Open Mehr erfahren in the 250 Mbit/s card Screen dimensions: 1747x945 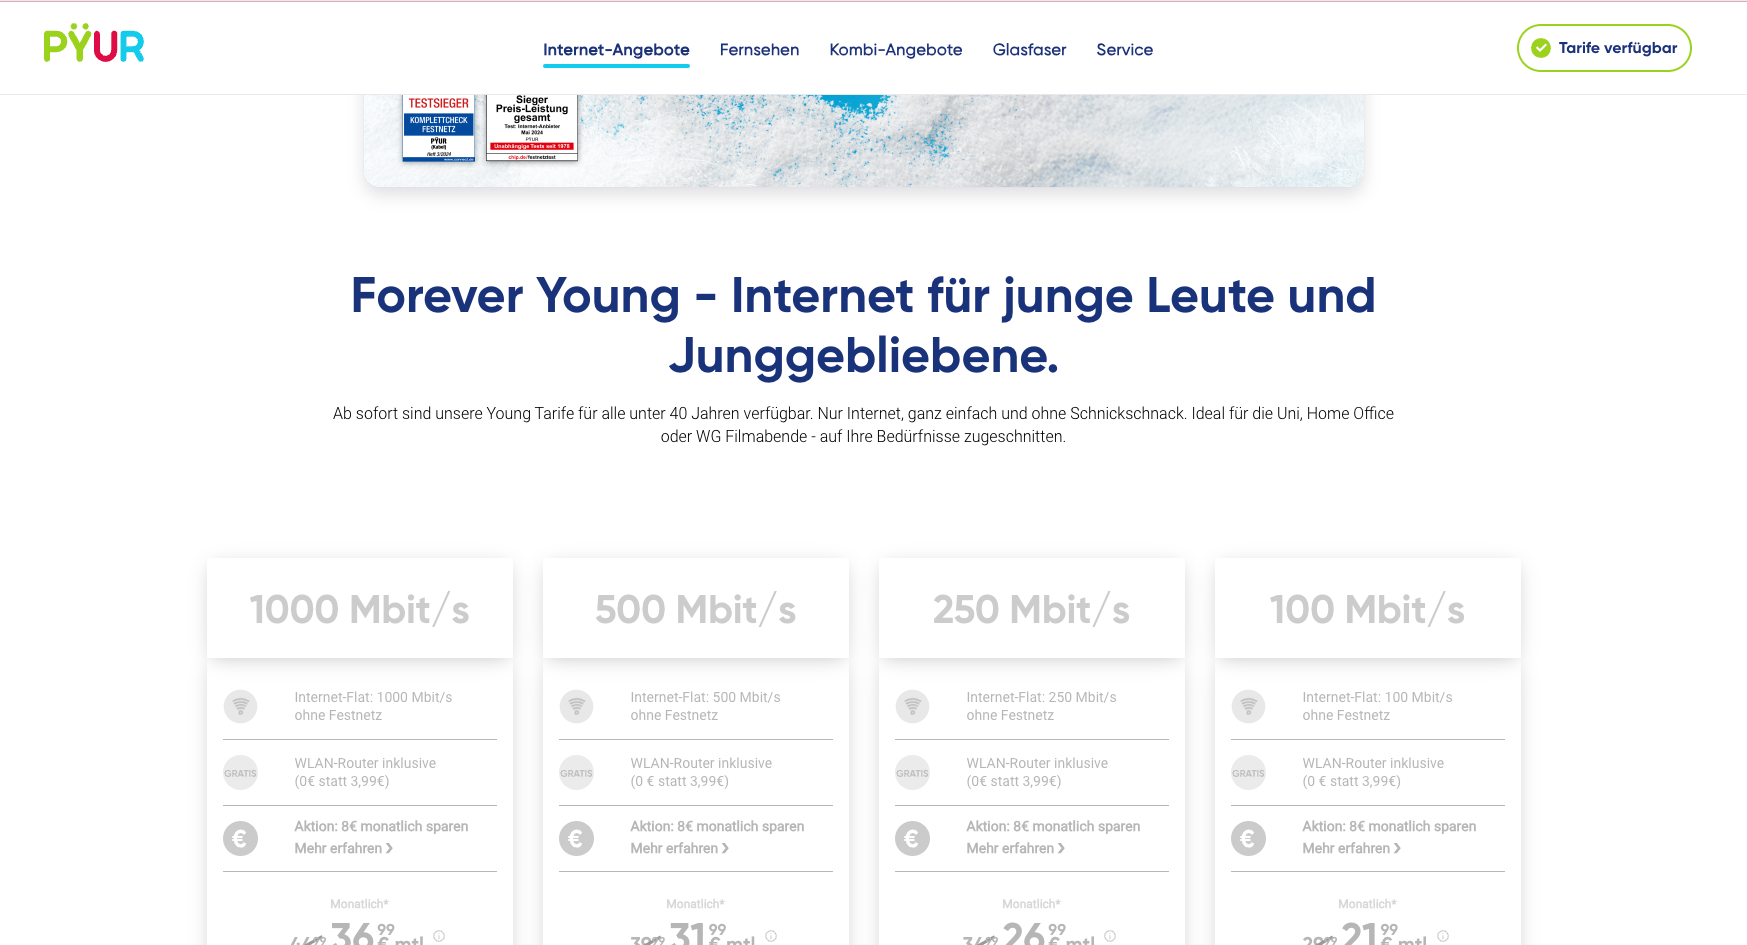[x=1015, y=848]
